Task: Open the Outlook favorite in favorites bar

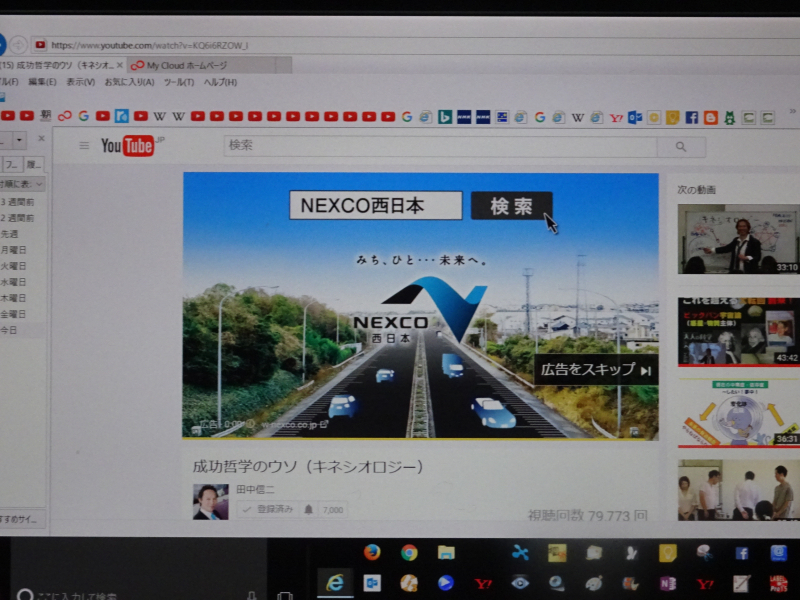Action: (x=635, y=117)
